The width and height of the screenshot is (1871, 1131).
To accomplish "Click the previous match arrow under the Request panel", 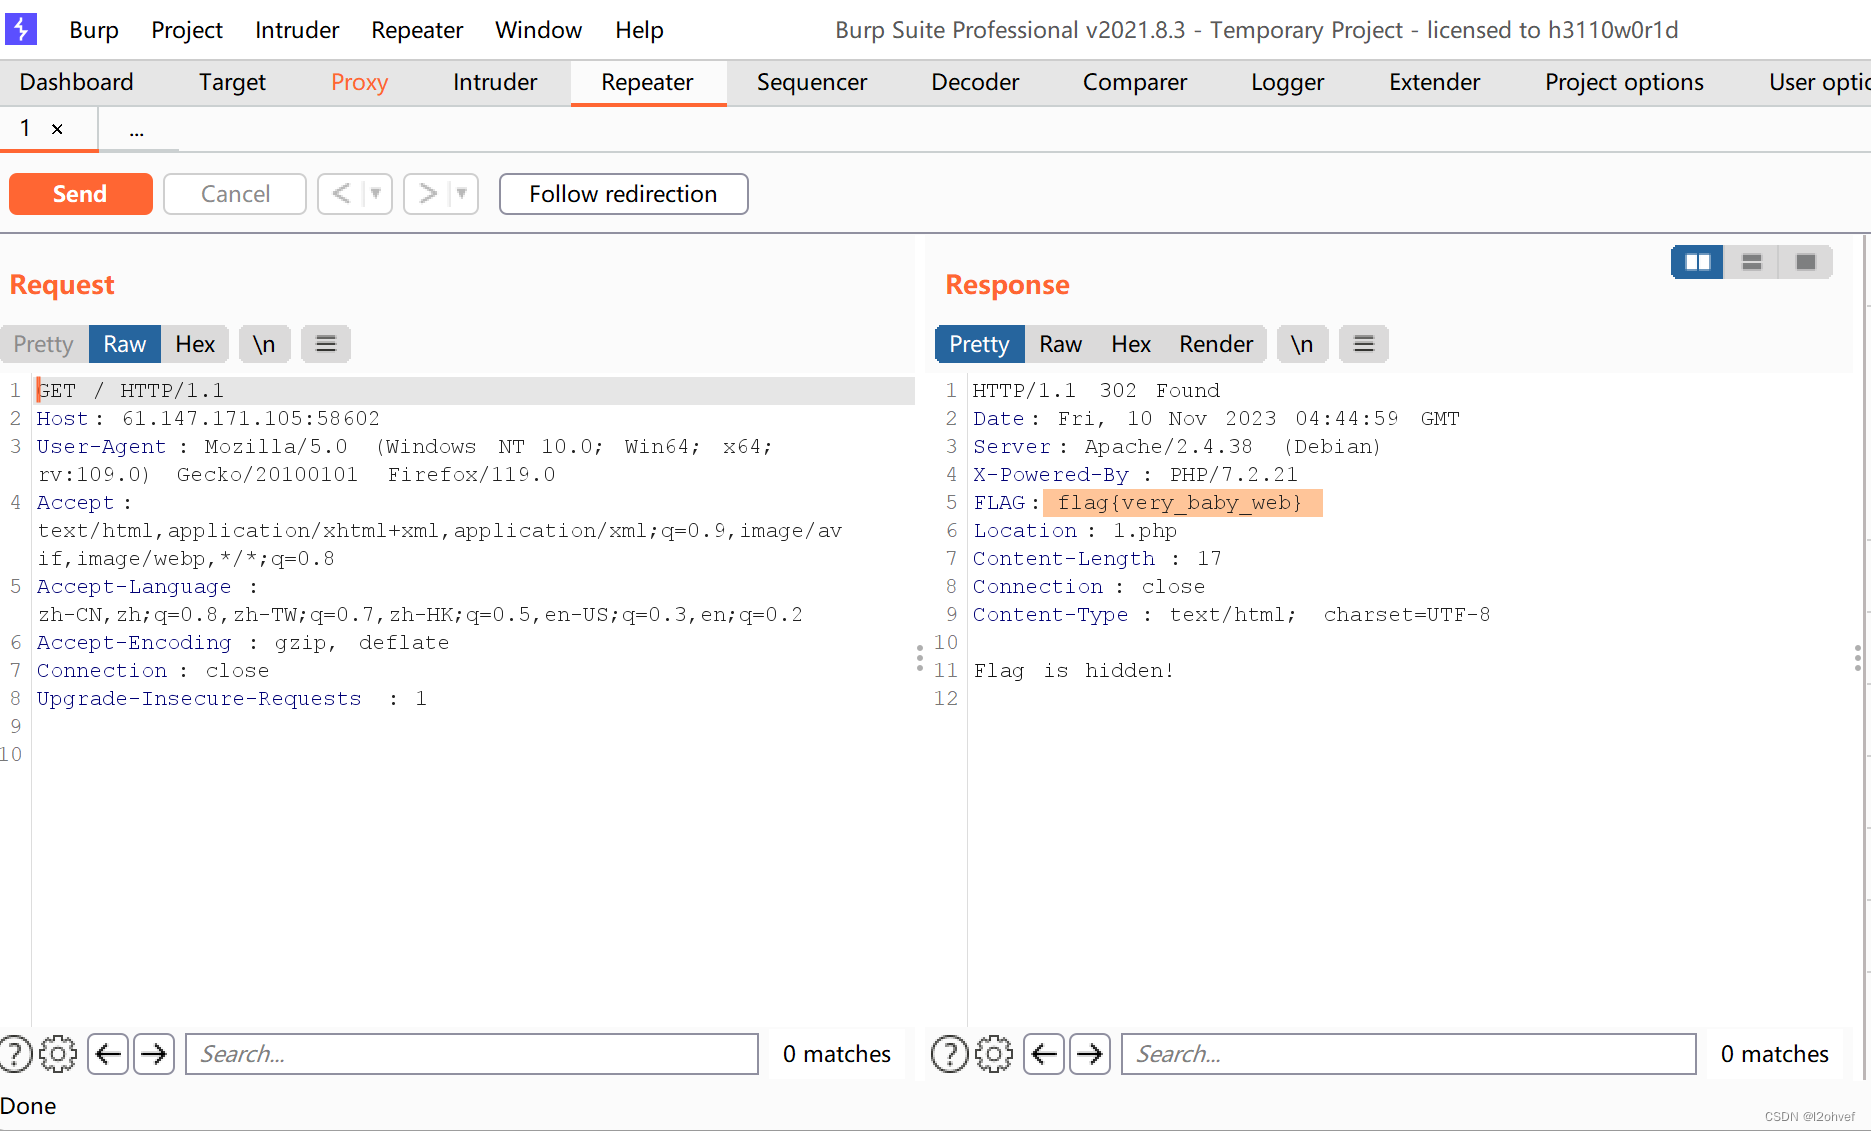I will [x=108, y=1053].
